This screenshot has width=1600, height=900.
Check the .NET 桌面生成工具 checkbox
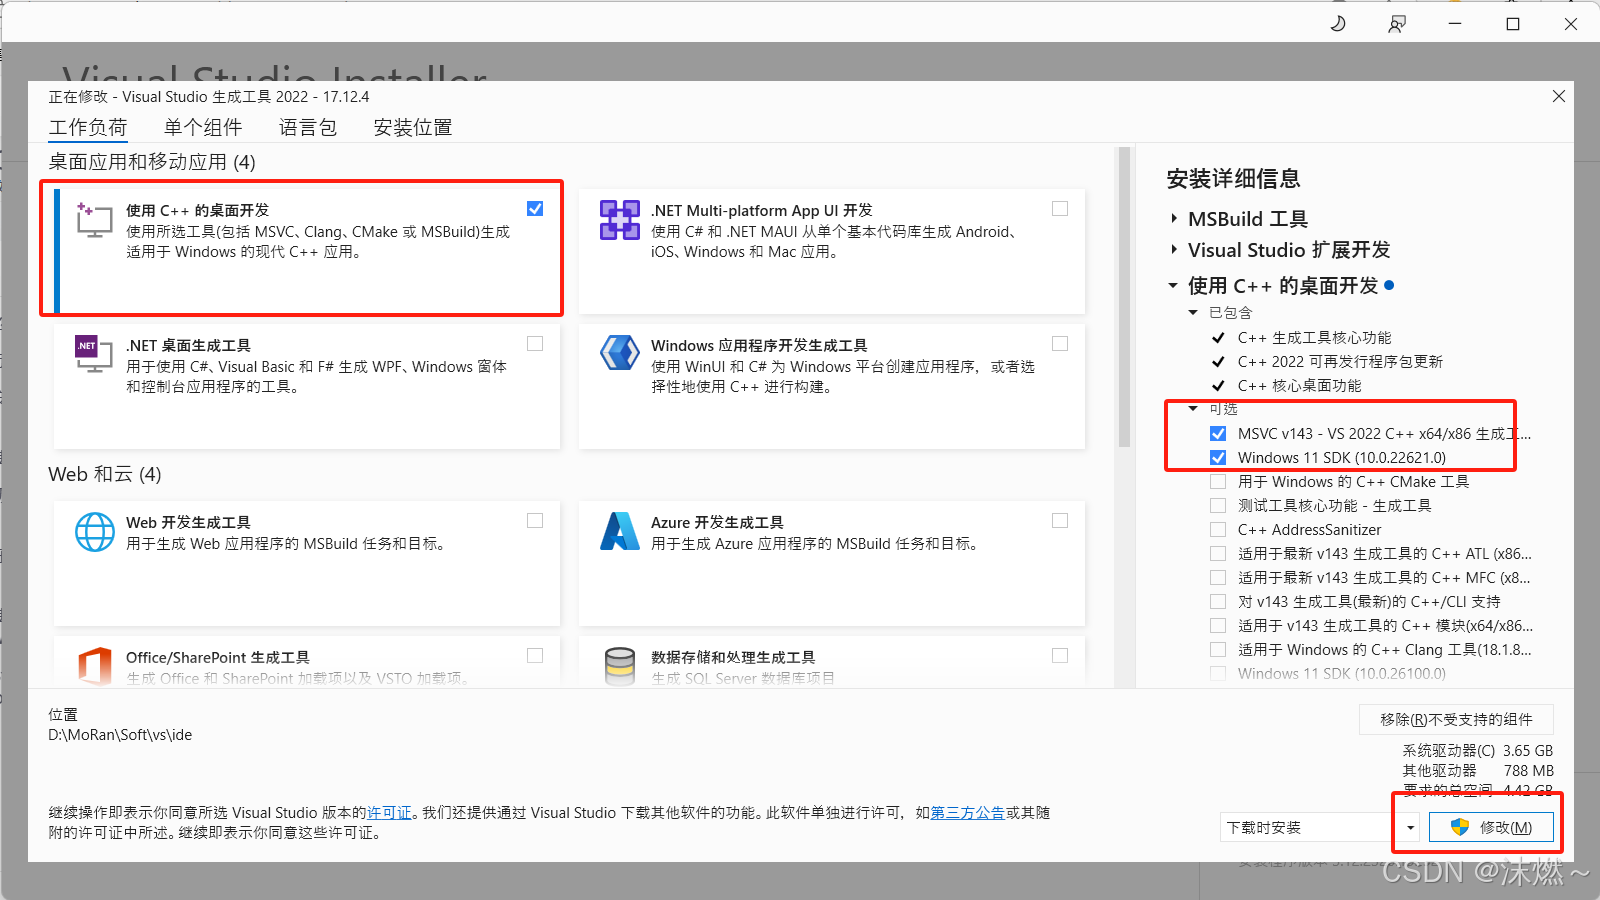[x=535, y=343]
